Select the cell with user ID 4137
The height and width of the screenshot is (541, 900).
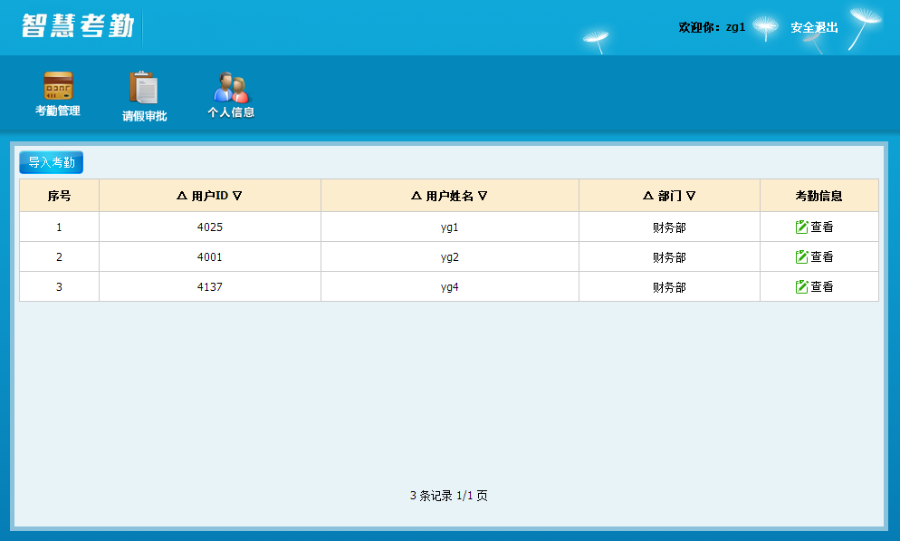tap(210, 287)
